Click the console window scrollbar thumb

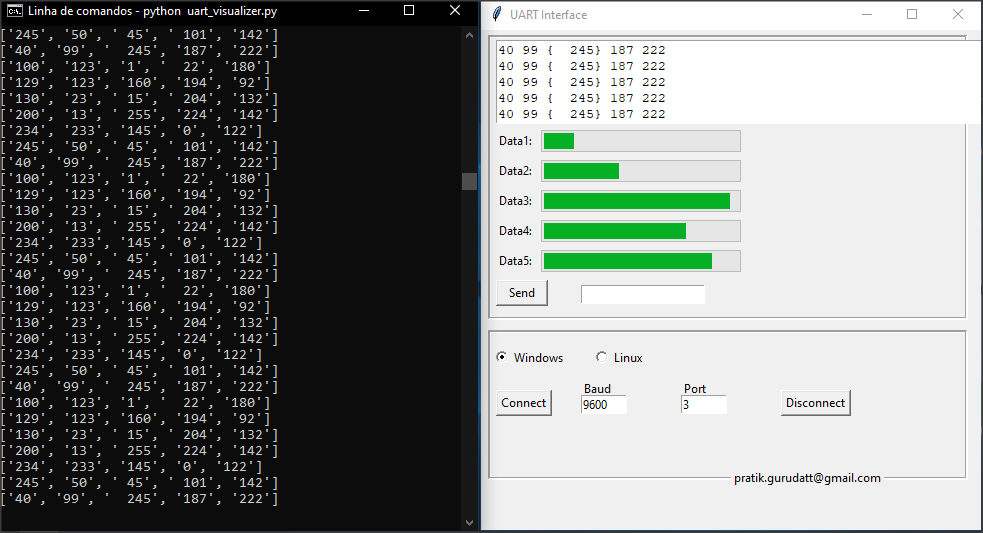(x=470, y=181)
